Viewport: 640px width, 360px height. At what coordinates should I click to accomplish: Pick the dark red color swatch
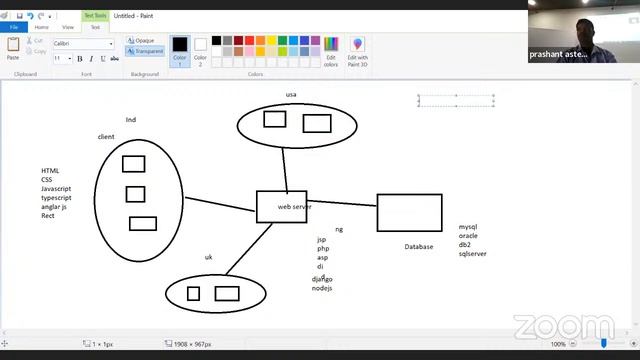point(239,40)
